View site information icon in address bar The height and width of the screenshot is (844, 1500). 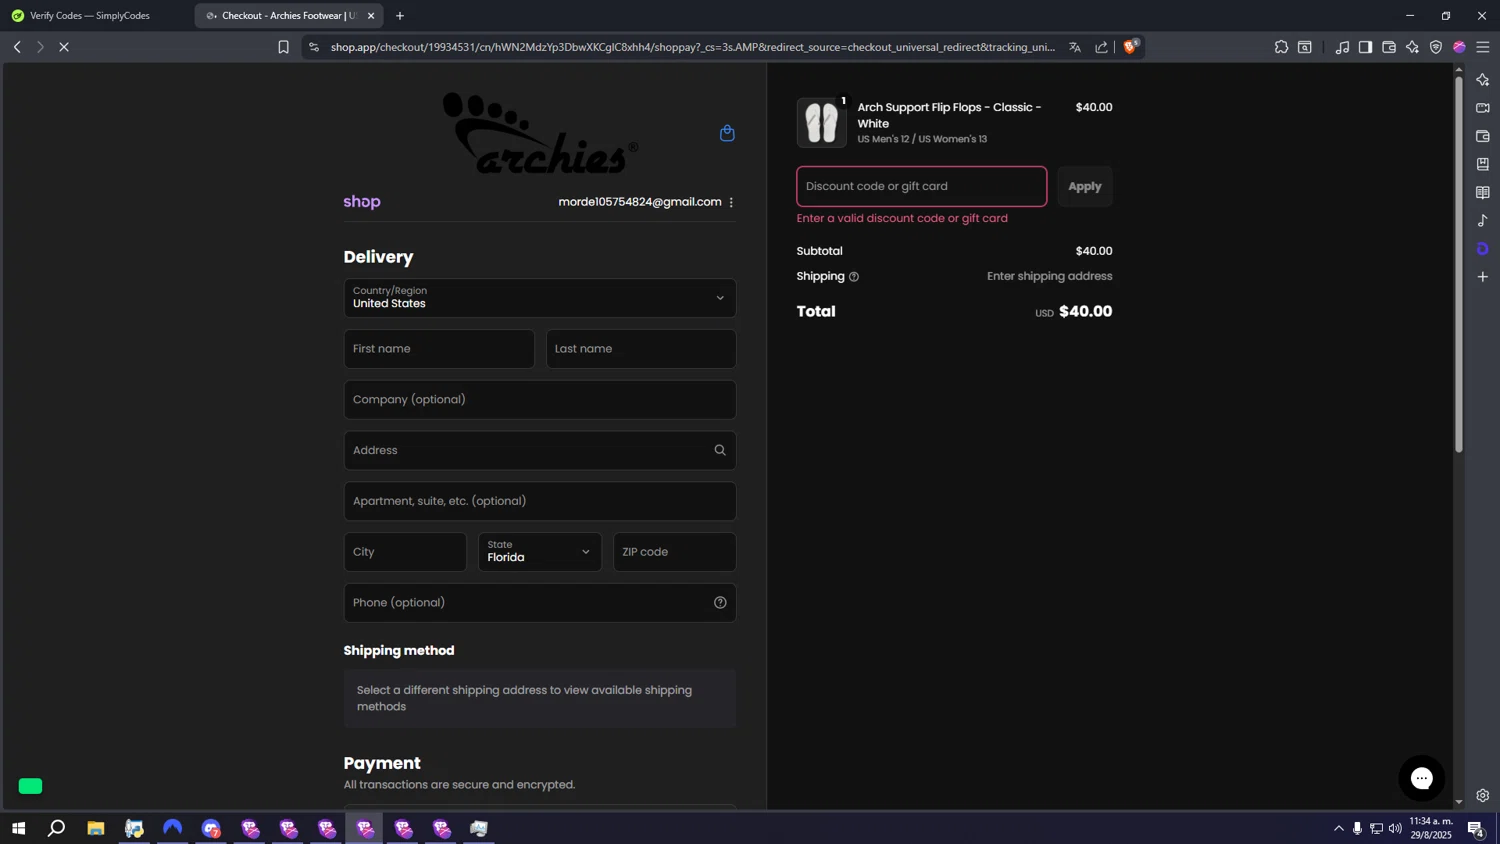point(314,47)
